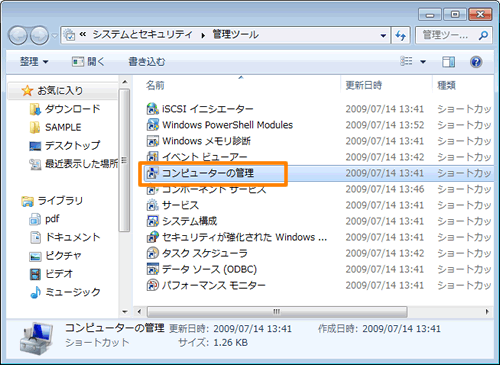Open the recent pages dropdown next to Forward
Screen dimensions: 500x365
55,35
